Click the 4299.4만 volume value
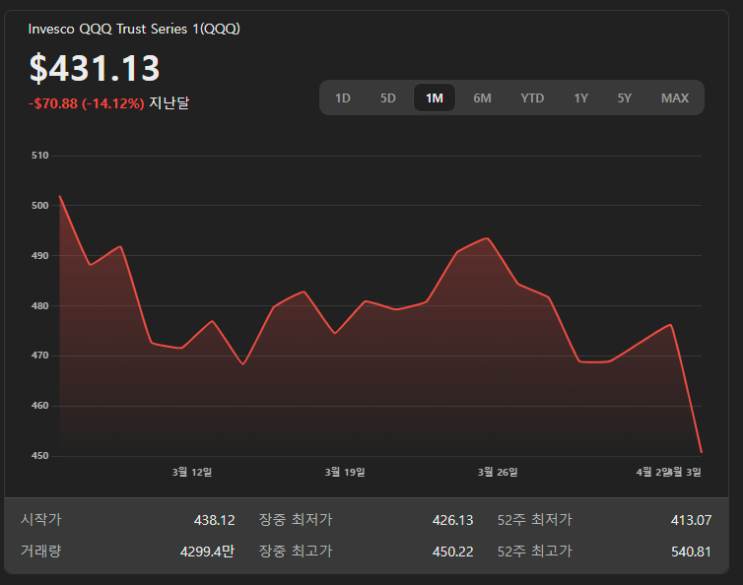 [207, 551]
